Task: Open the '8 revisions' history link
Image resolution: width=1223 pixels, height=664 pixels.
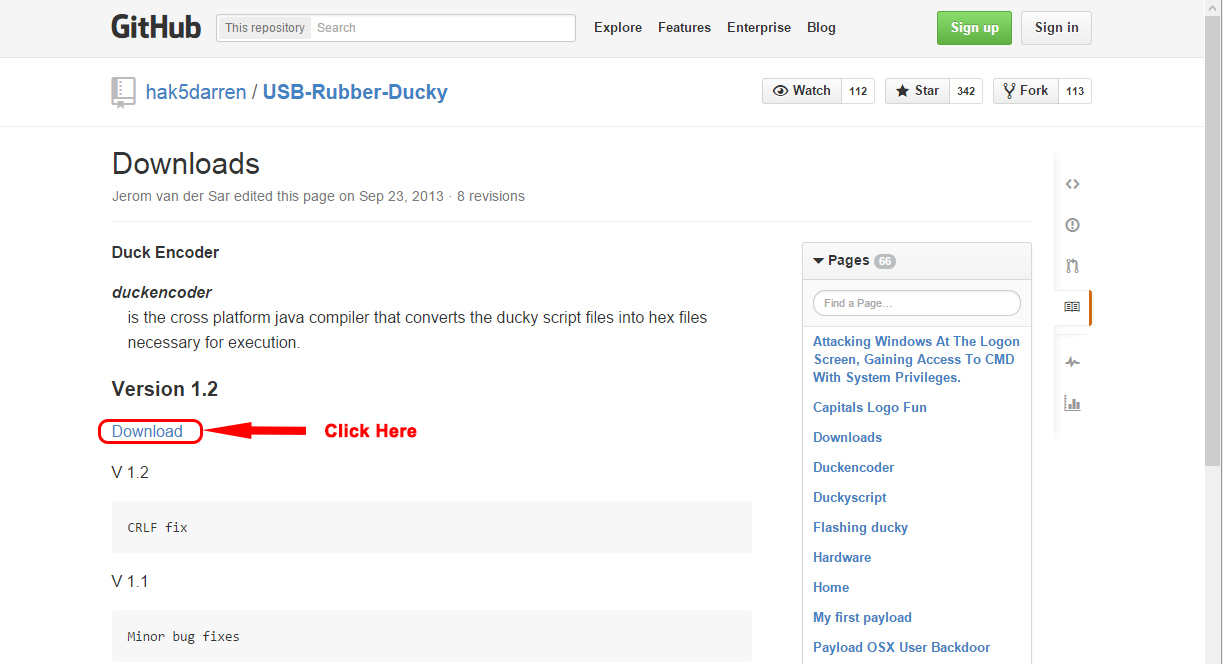Action: point(491,196)
